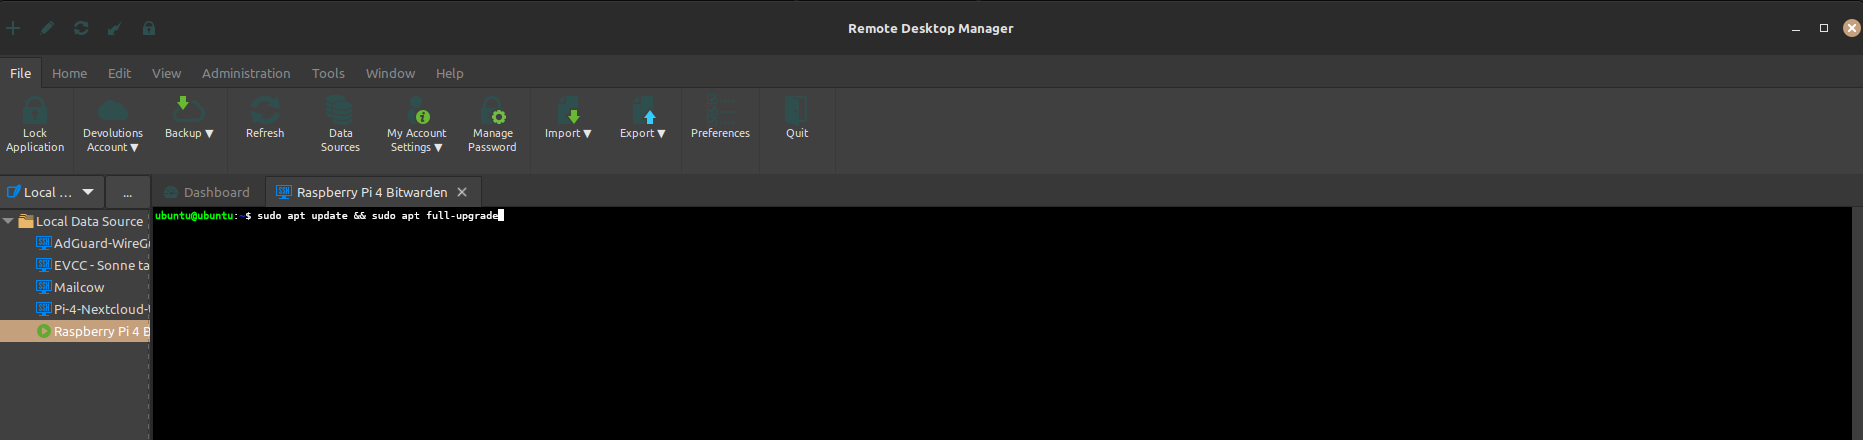Select the Mailcow entry in the tree
This screenshot has height=440, width=1863.
79,287
